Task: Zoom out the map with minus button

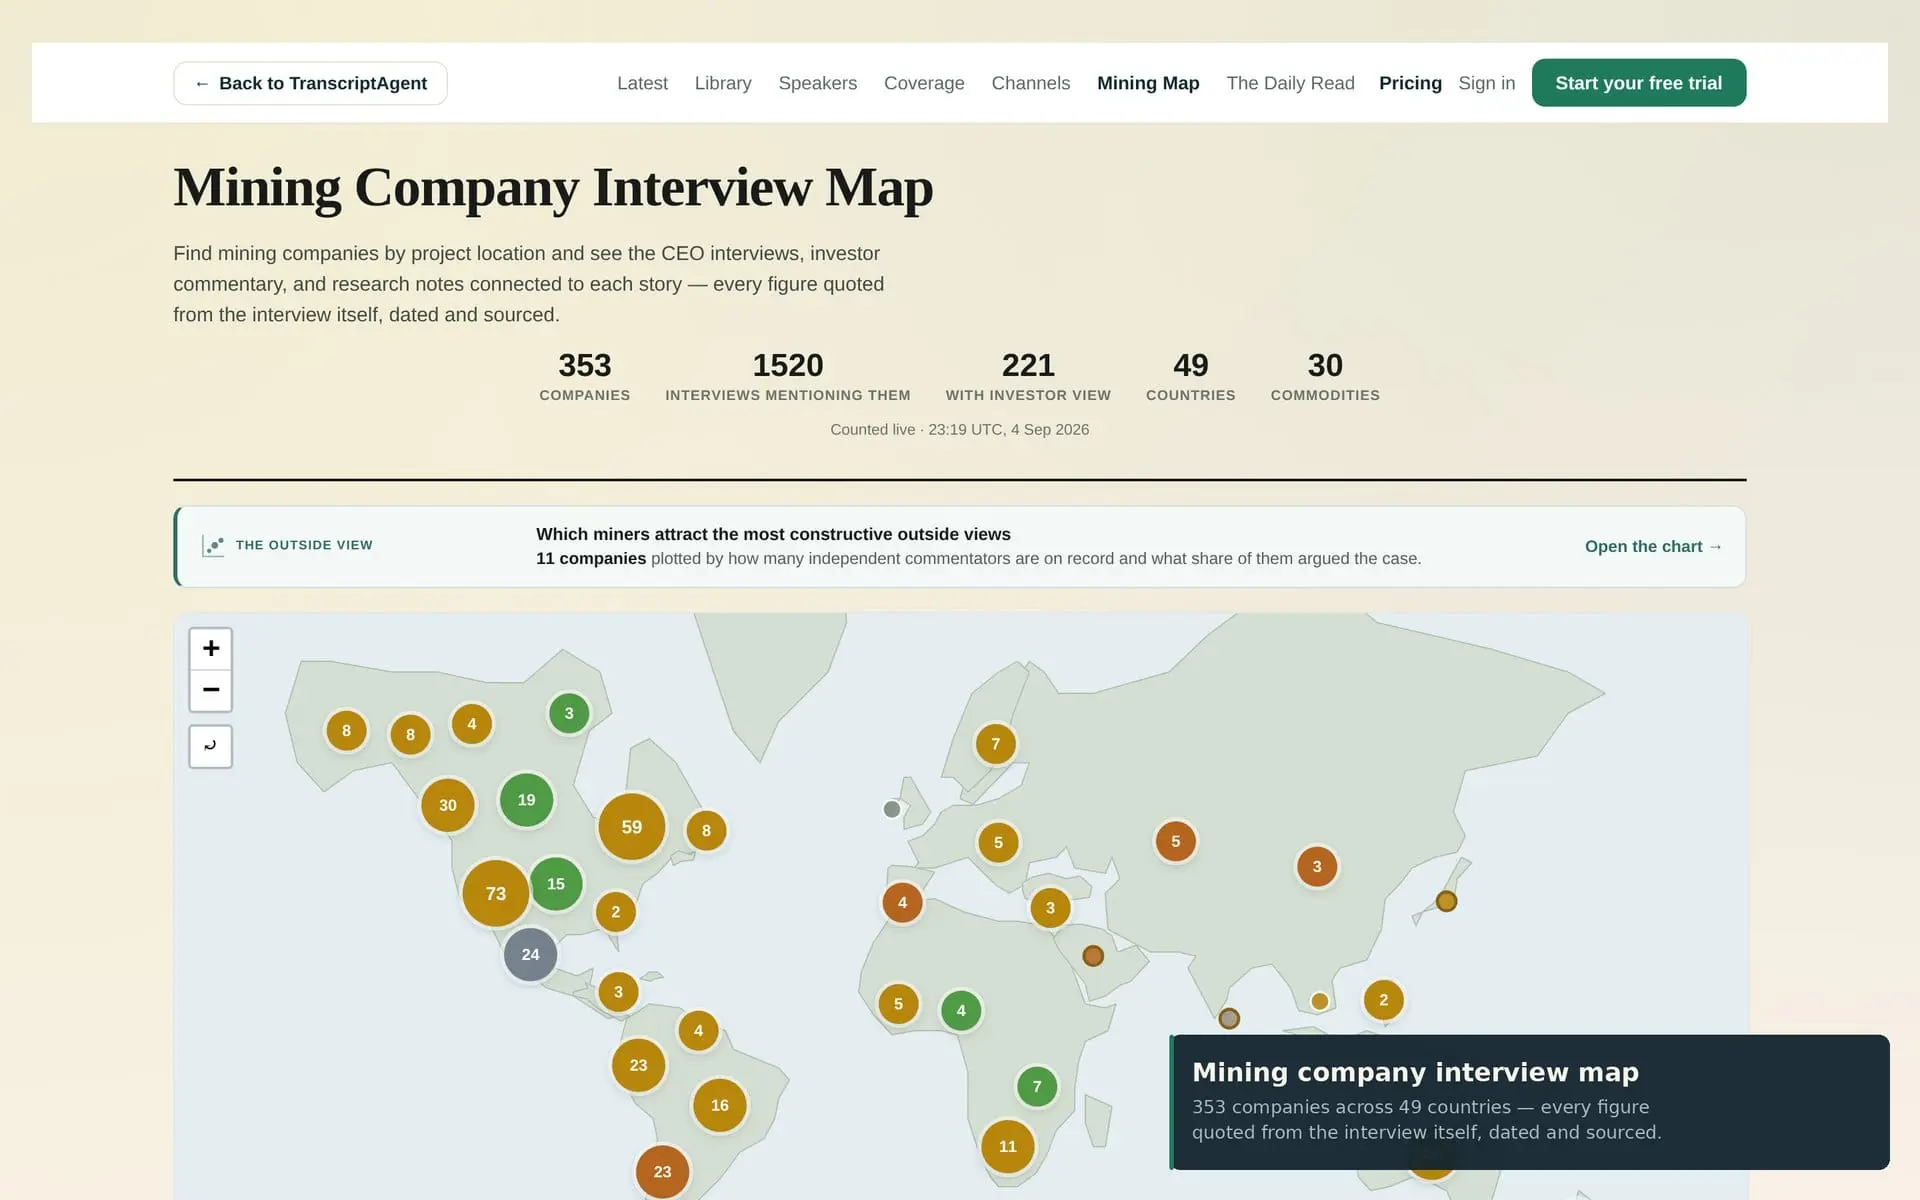Action: point(211,690)
